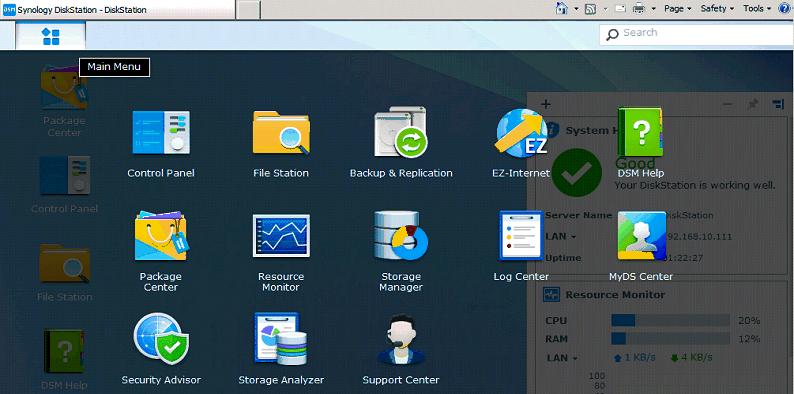
Task: Click browser Print icon
Action: pos(639,9)
